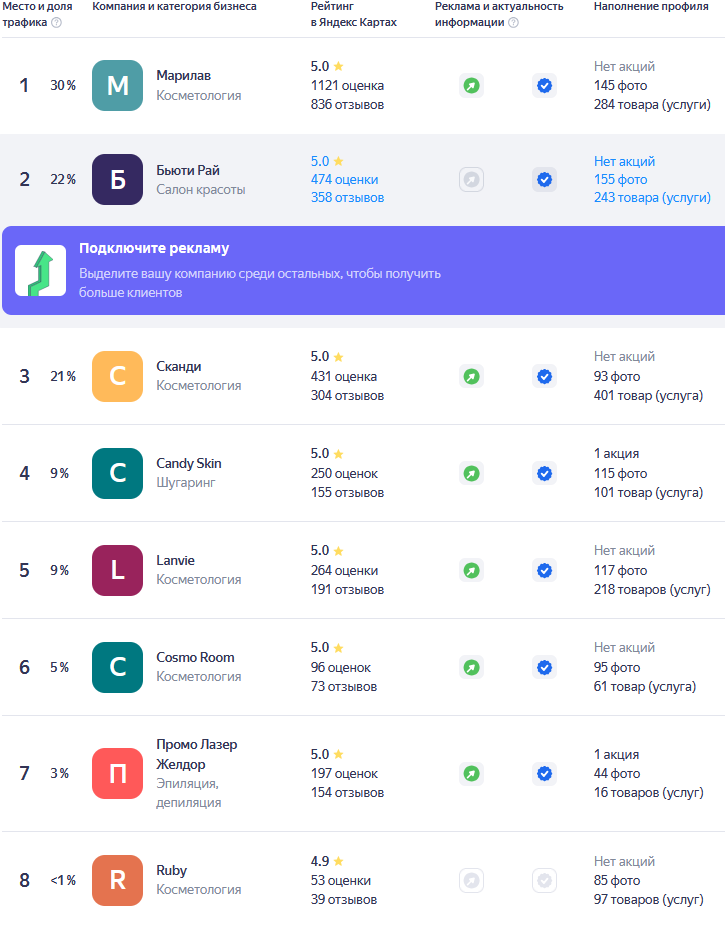Image resolution: width=725 pixels, height=925 pixels.
Task: Click the green arrow icon in advertising banner
Action: 41,271
